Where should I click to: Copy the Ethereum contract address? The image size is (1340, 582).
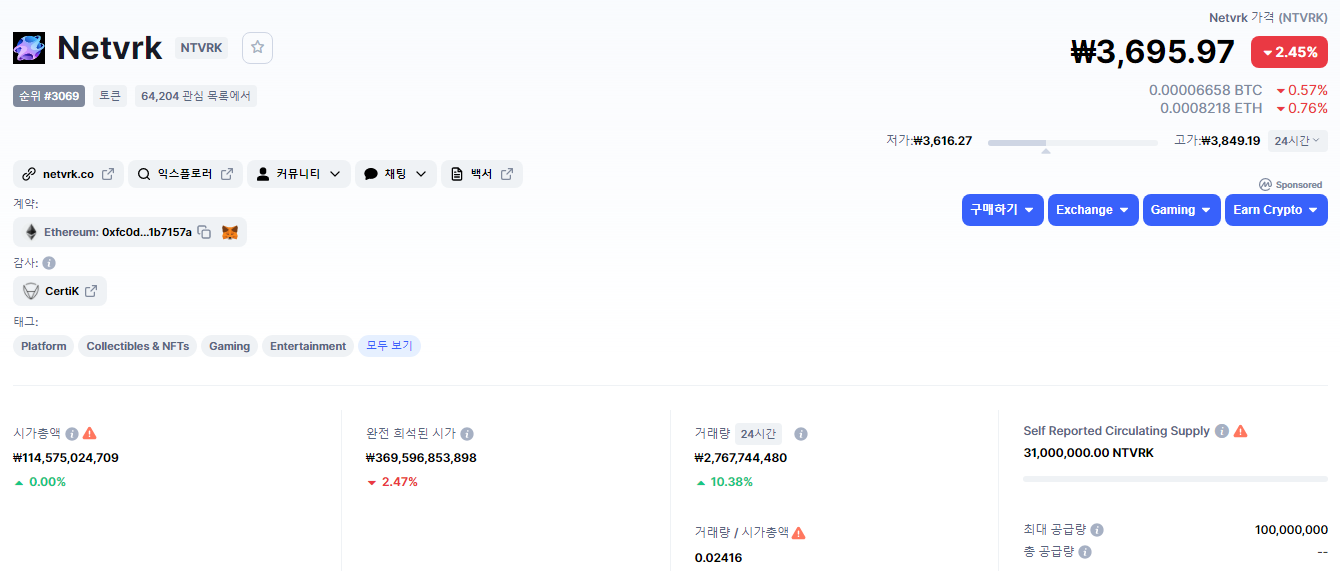coord(204,232)
